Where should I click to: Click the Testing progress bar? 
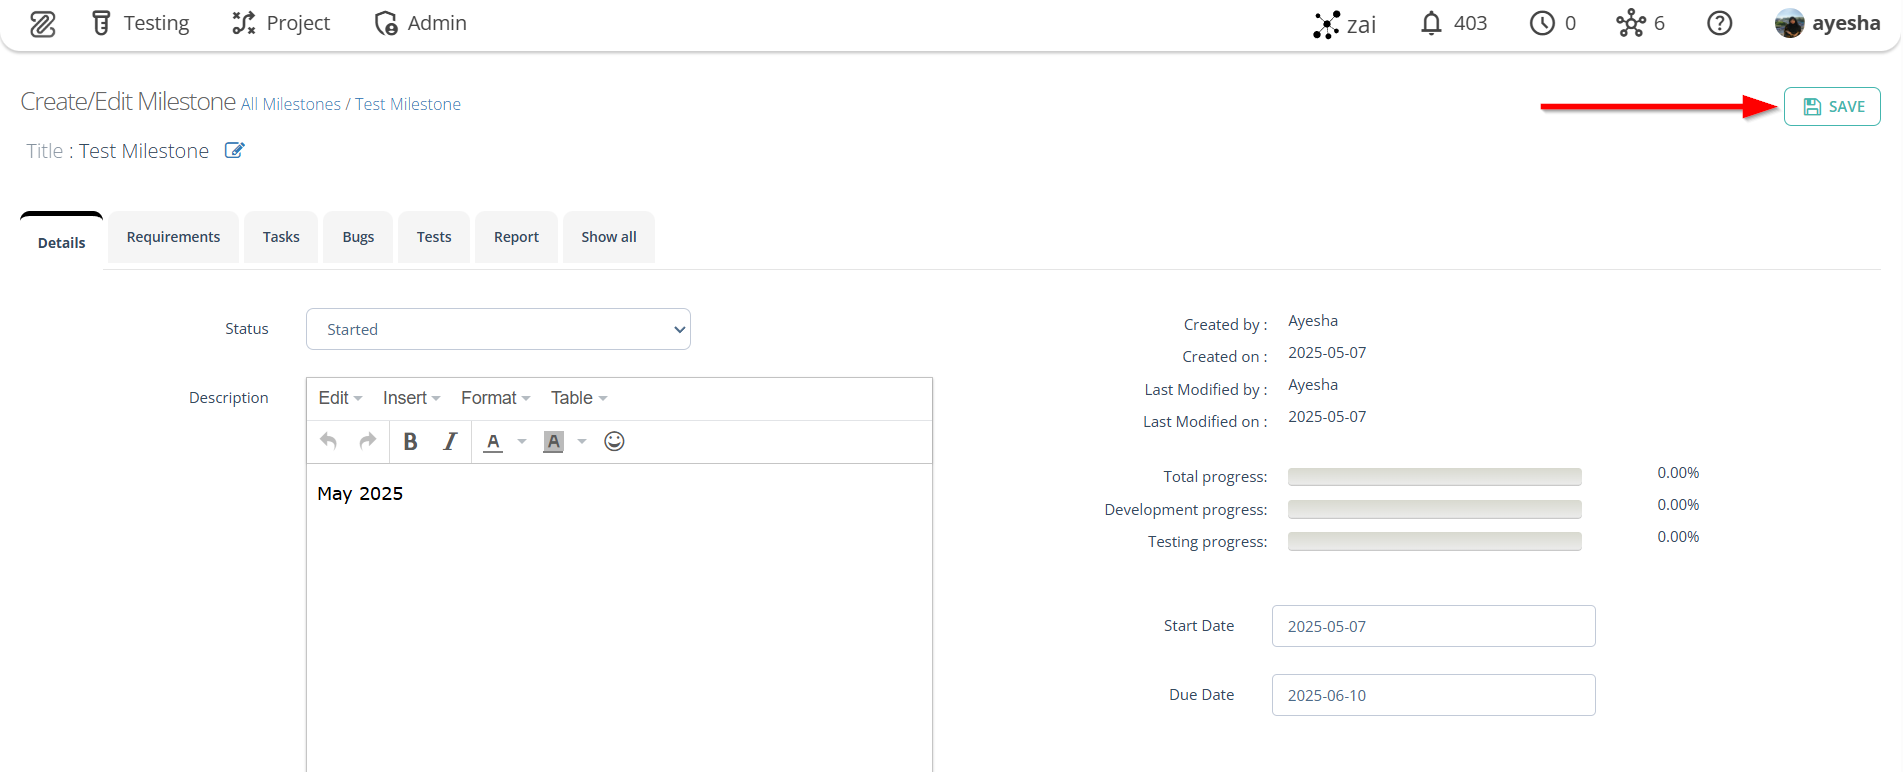click(x=1435, y=541)
